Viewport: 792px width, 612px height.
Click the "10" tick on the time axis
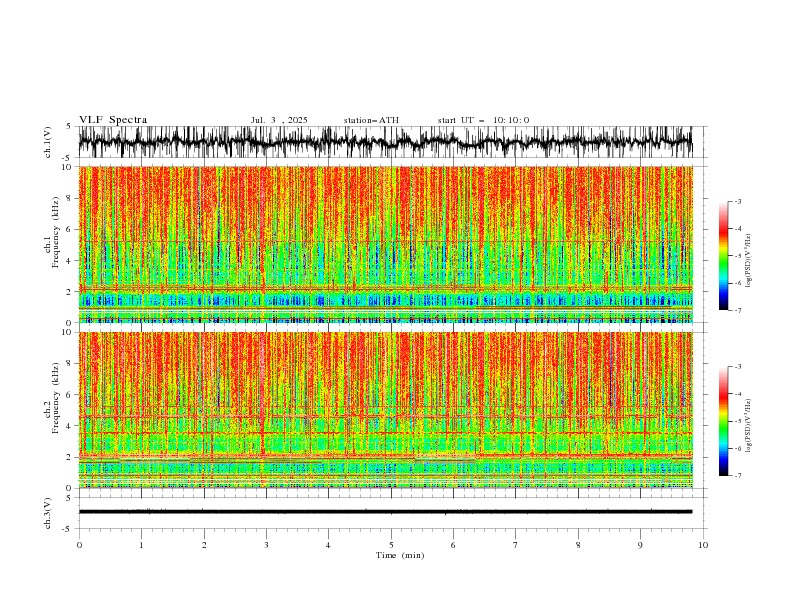coord(703,545)
